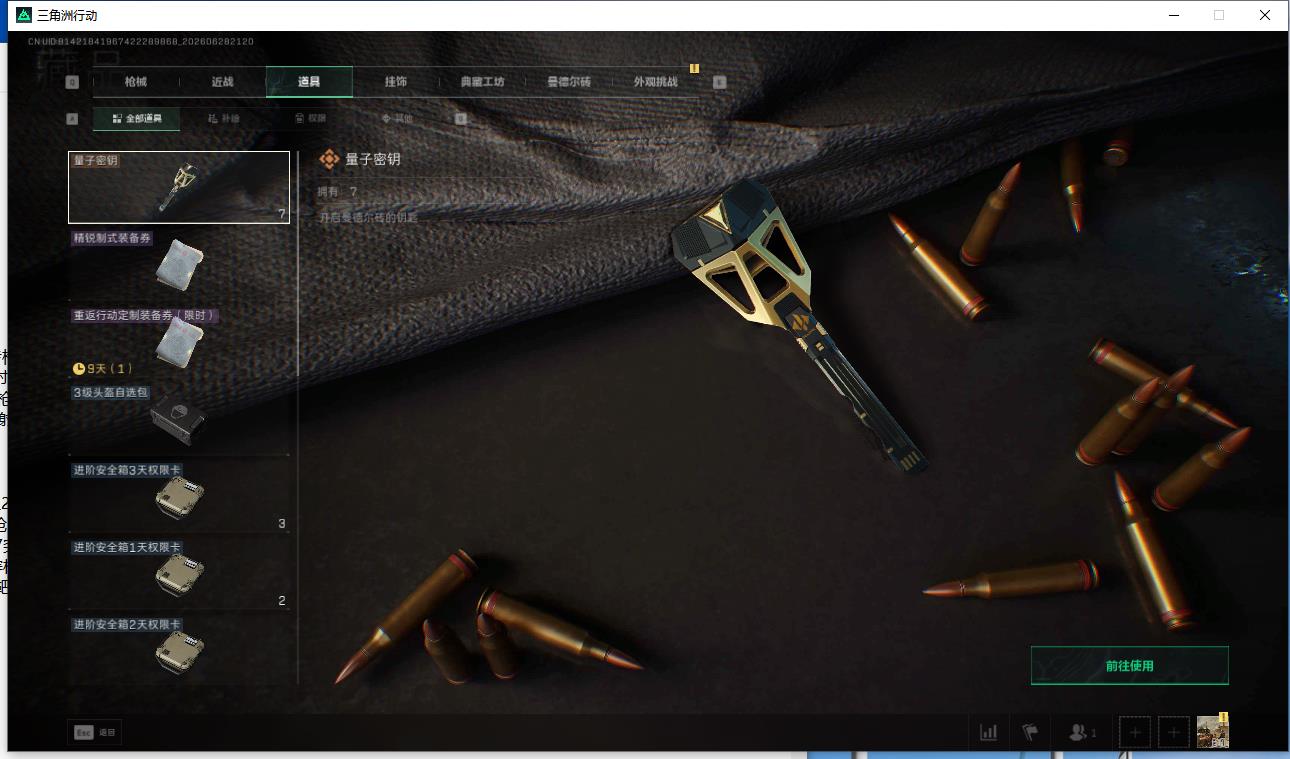Click the CN UID string at top
Viewport: 1290px width, 759px height.
coord(140,42)
